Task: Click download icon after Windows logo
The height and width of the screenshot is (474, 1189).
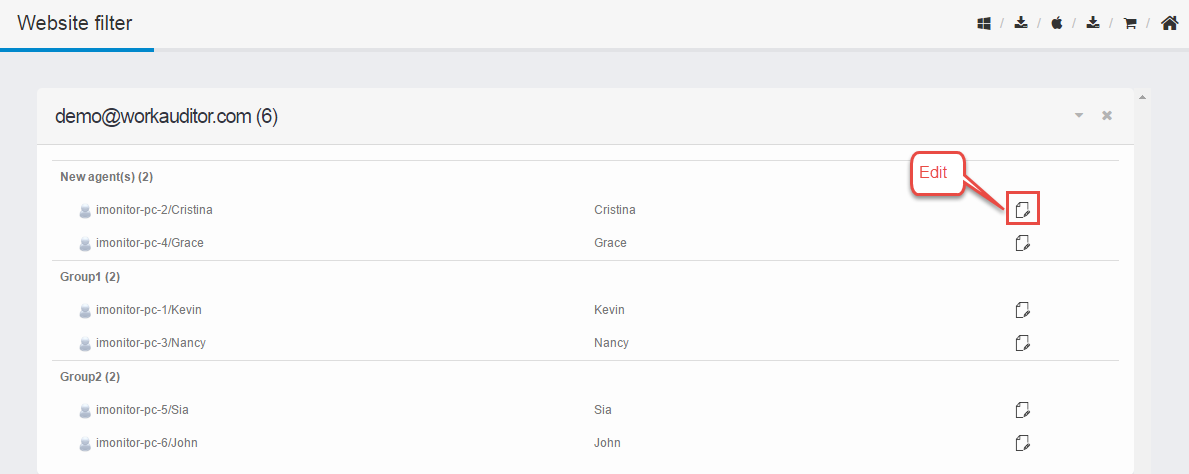Action: pos(1021,24)
